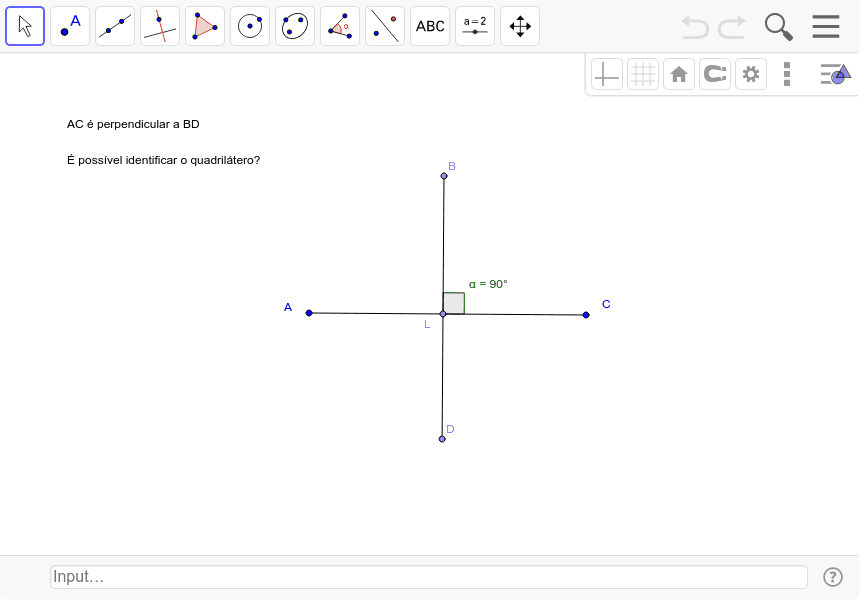860x600 pixels.
Task: Select the Move arrow tool
Action: 25,26
